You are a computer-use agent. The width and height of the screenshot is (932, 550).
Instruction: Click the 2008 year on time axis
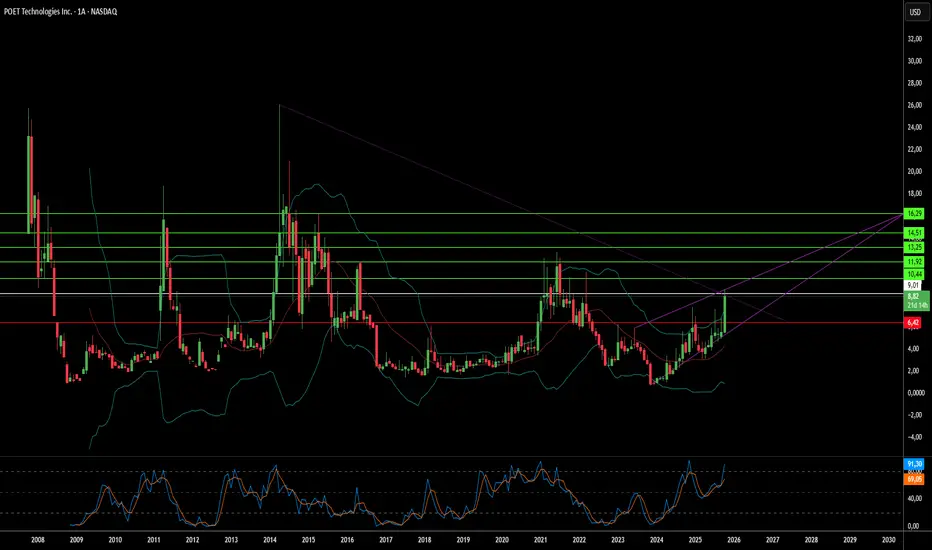tap(37, 540)
